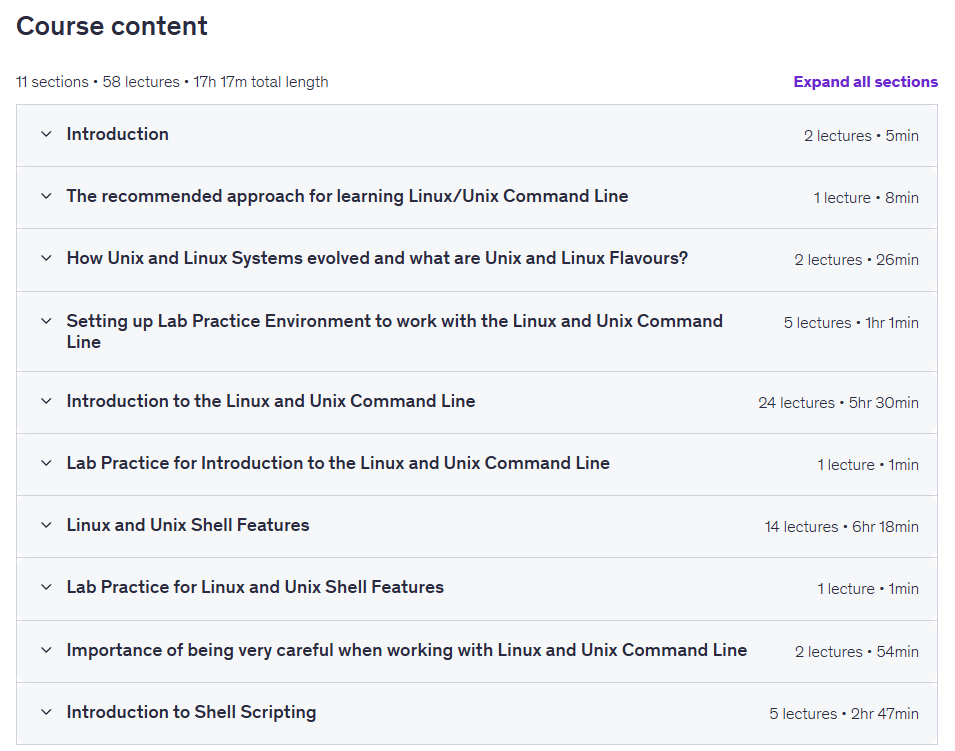Open the recommended approach for learning section
The width and height of the screenshot is (955, 751).
pyautogui.click(x=347, y=196)
